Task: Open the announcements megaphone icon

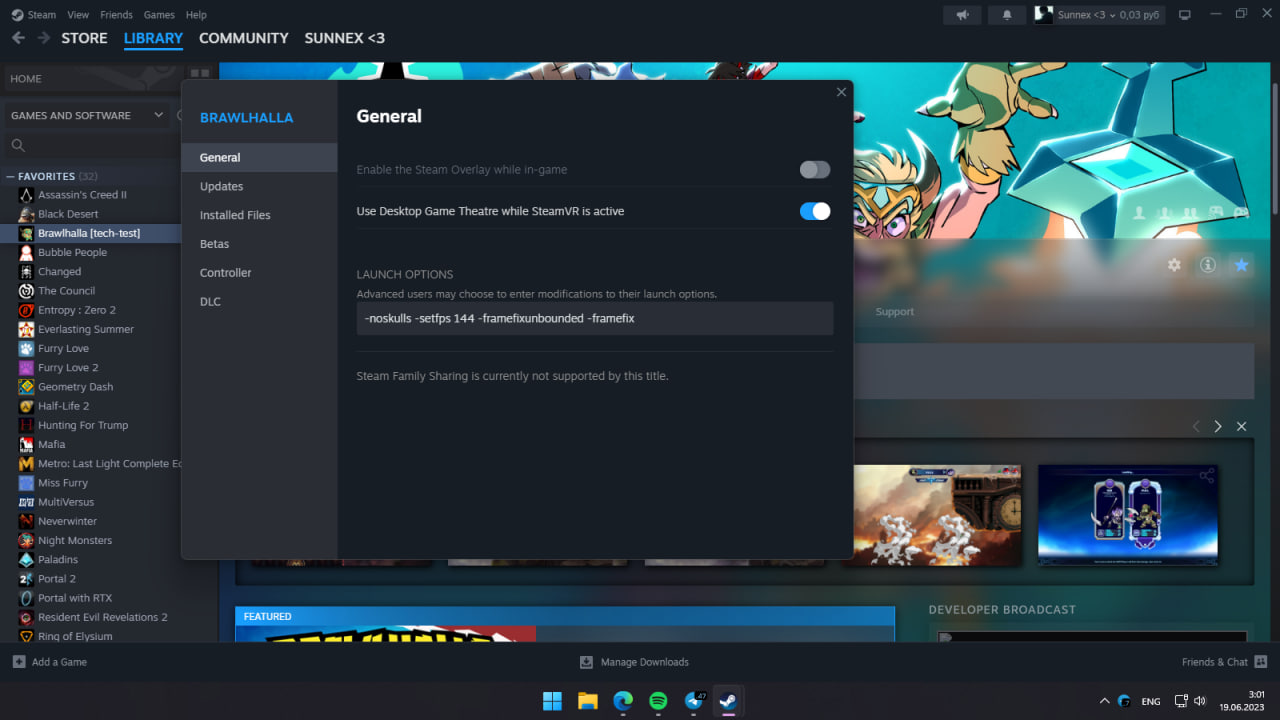Action: (x=962, y=15)
